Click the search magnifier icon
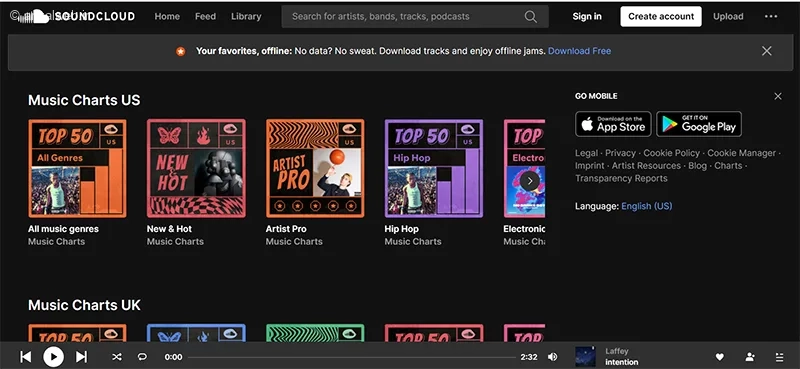 click(531, 16)
